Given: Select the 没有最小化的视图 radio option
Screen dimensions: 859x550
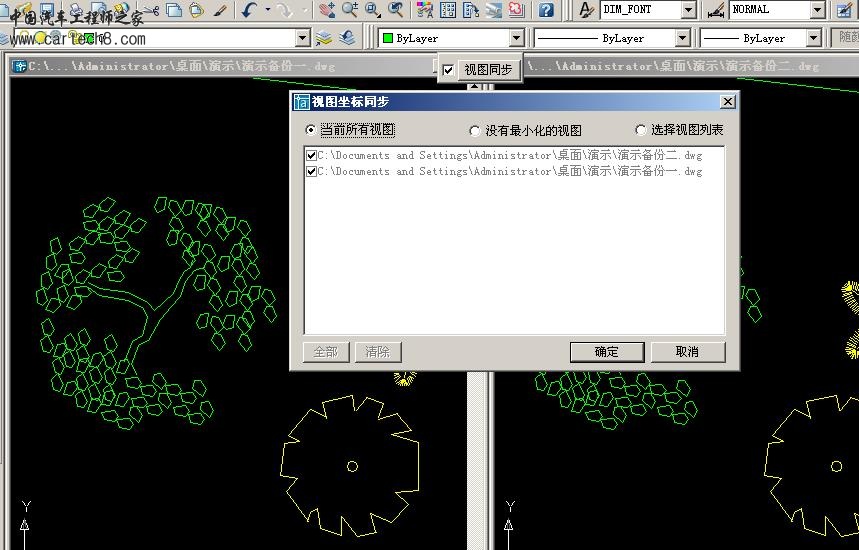Looking at the screenshot, I should tap(474, 130).
